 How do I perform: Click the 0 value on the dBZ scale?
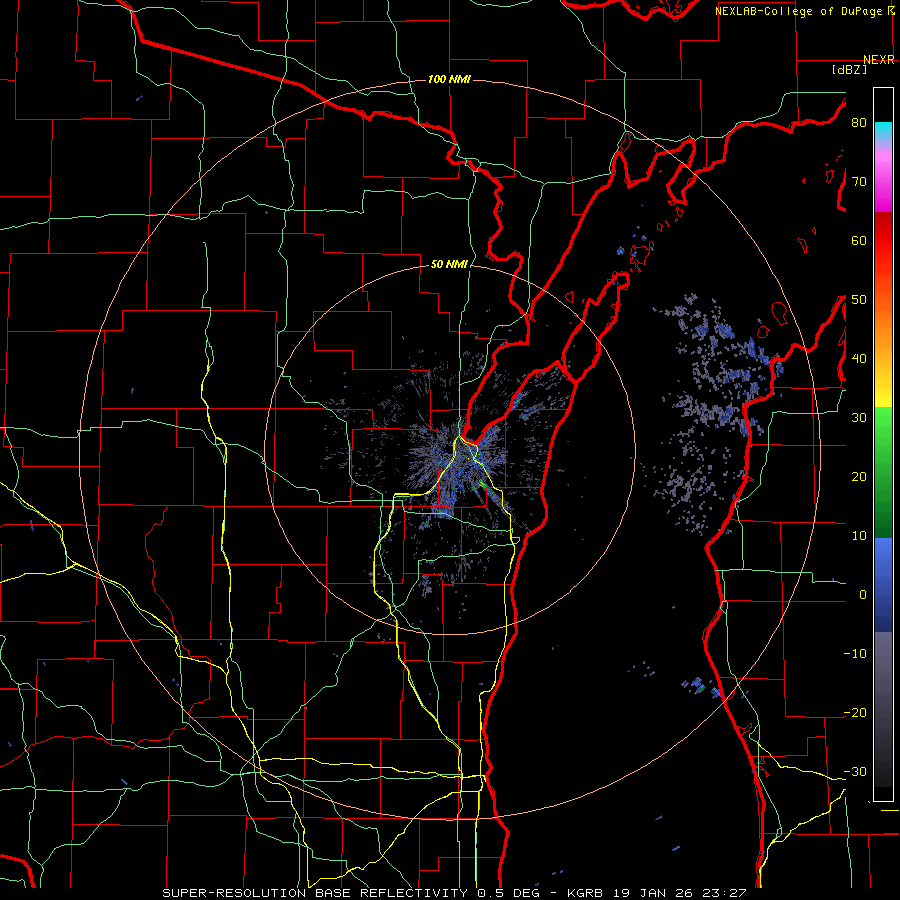(862, 595)
